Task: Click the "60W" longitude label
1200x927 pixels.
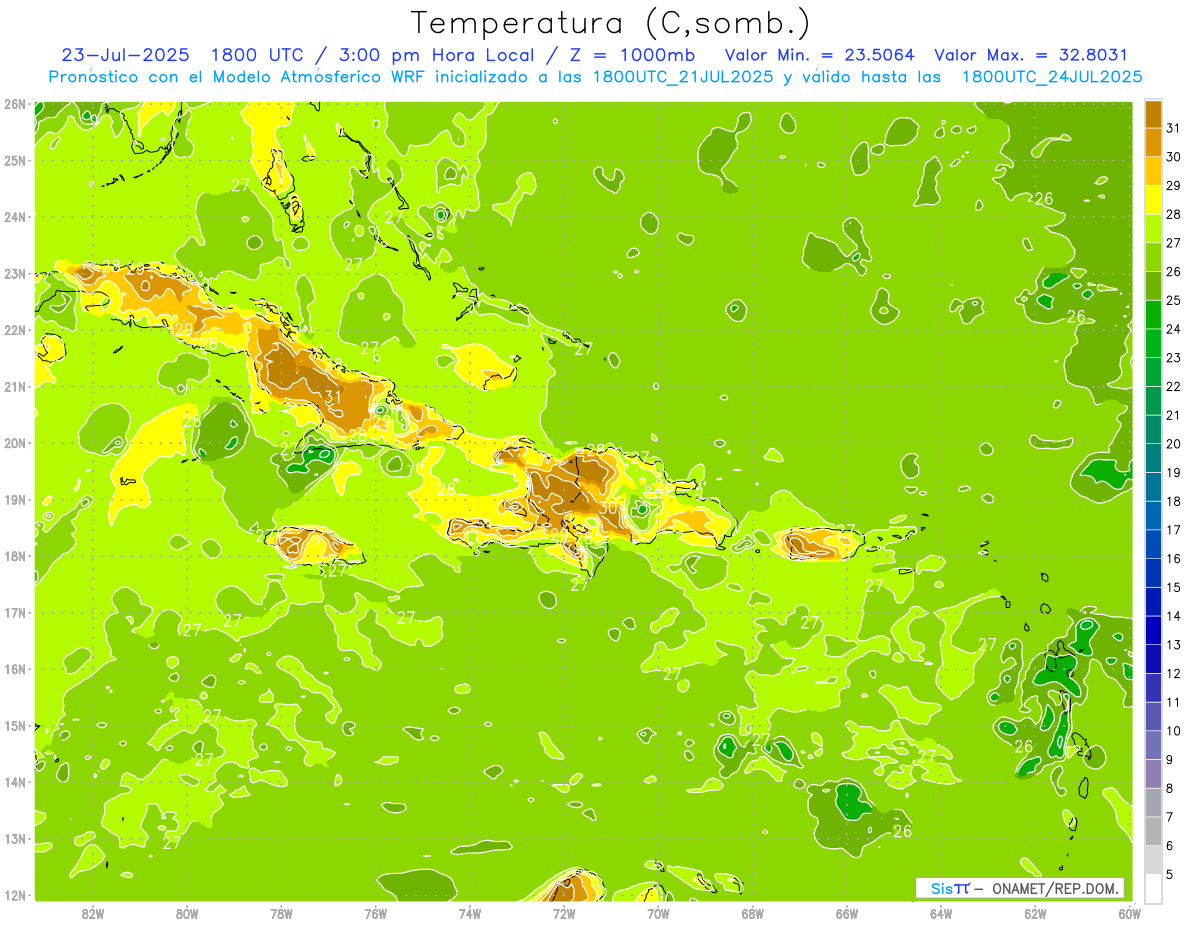Action: (x=1129, y=912)
